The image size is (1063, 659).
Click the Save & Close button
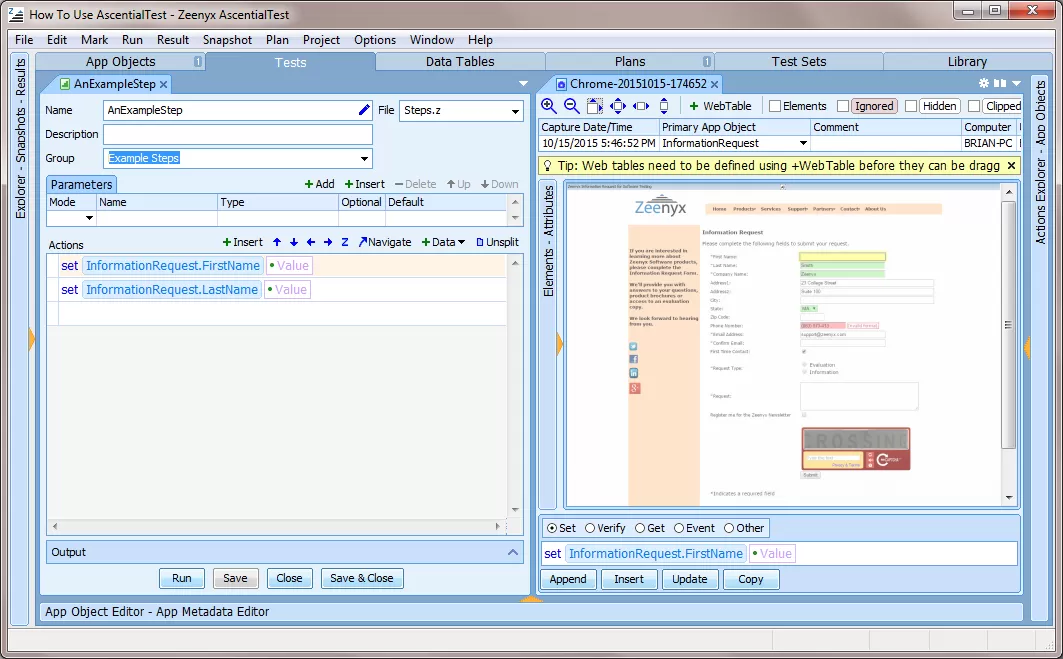tap(361, 578)
